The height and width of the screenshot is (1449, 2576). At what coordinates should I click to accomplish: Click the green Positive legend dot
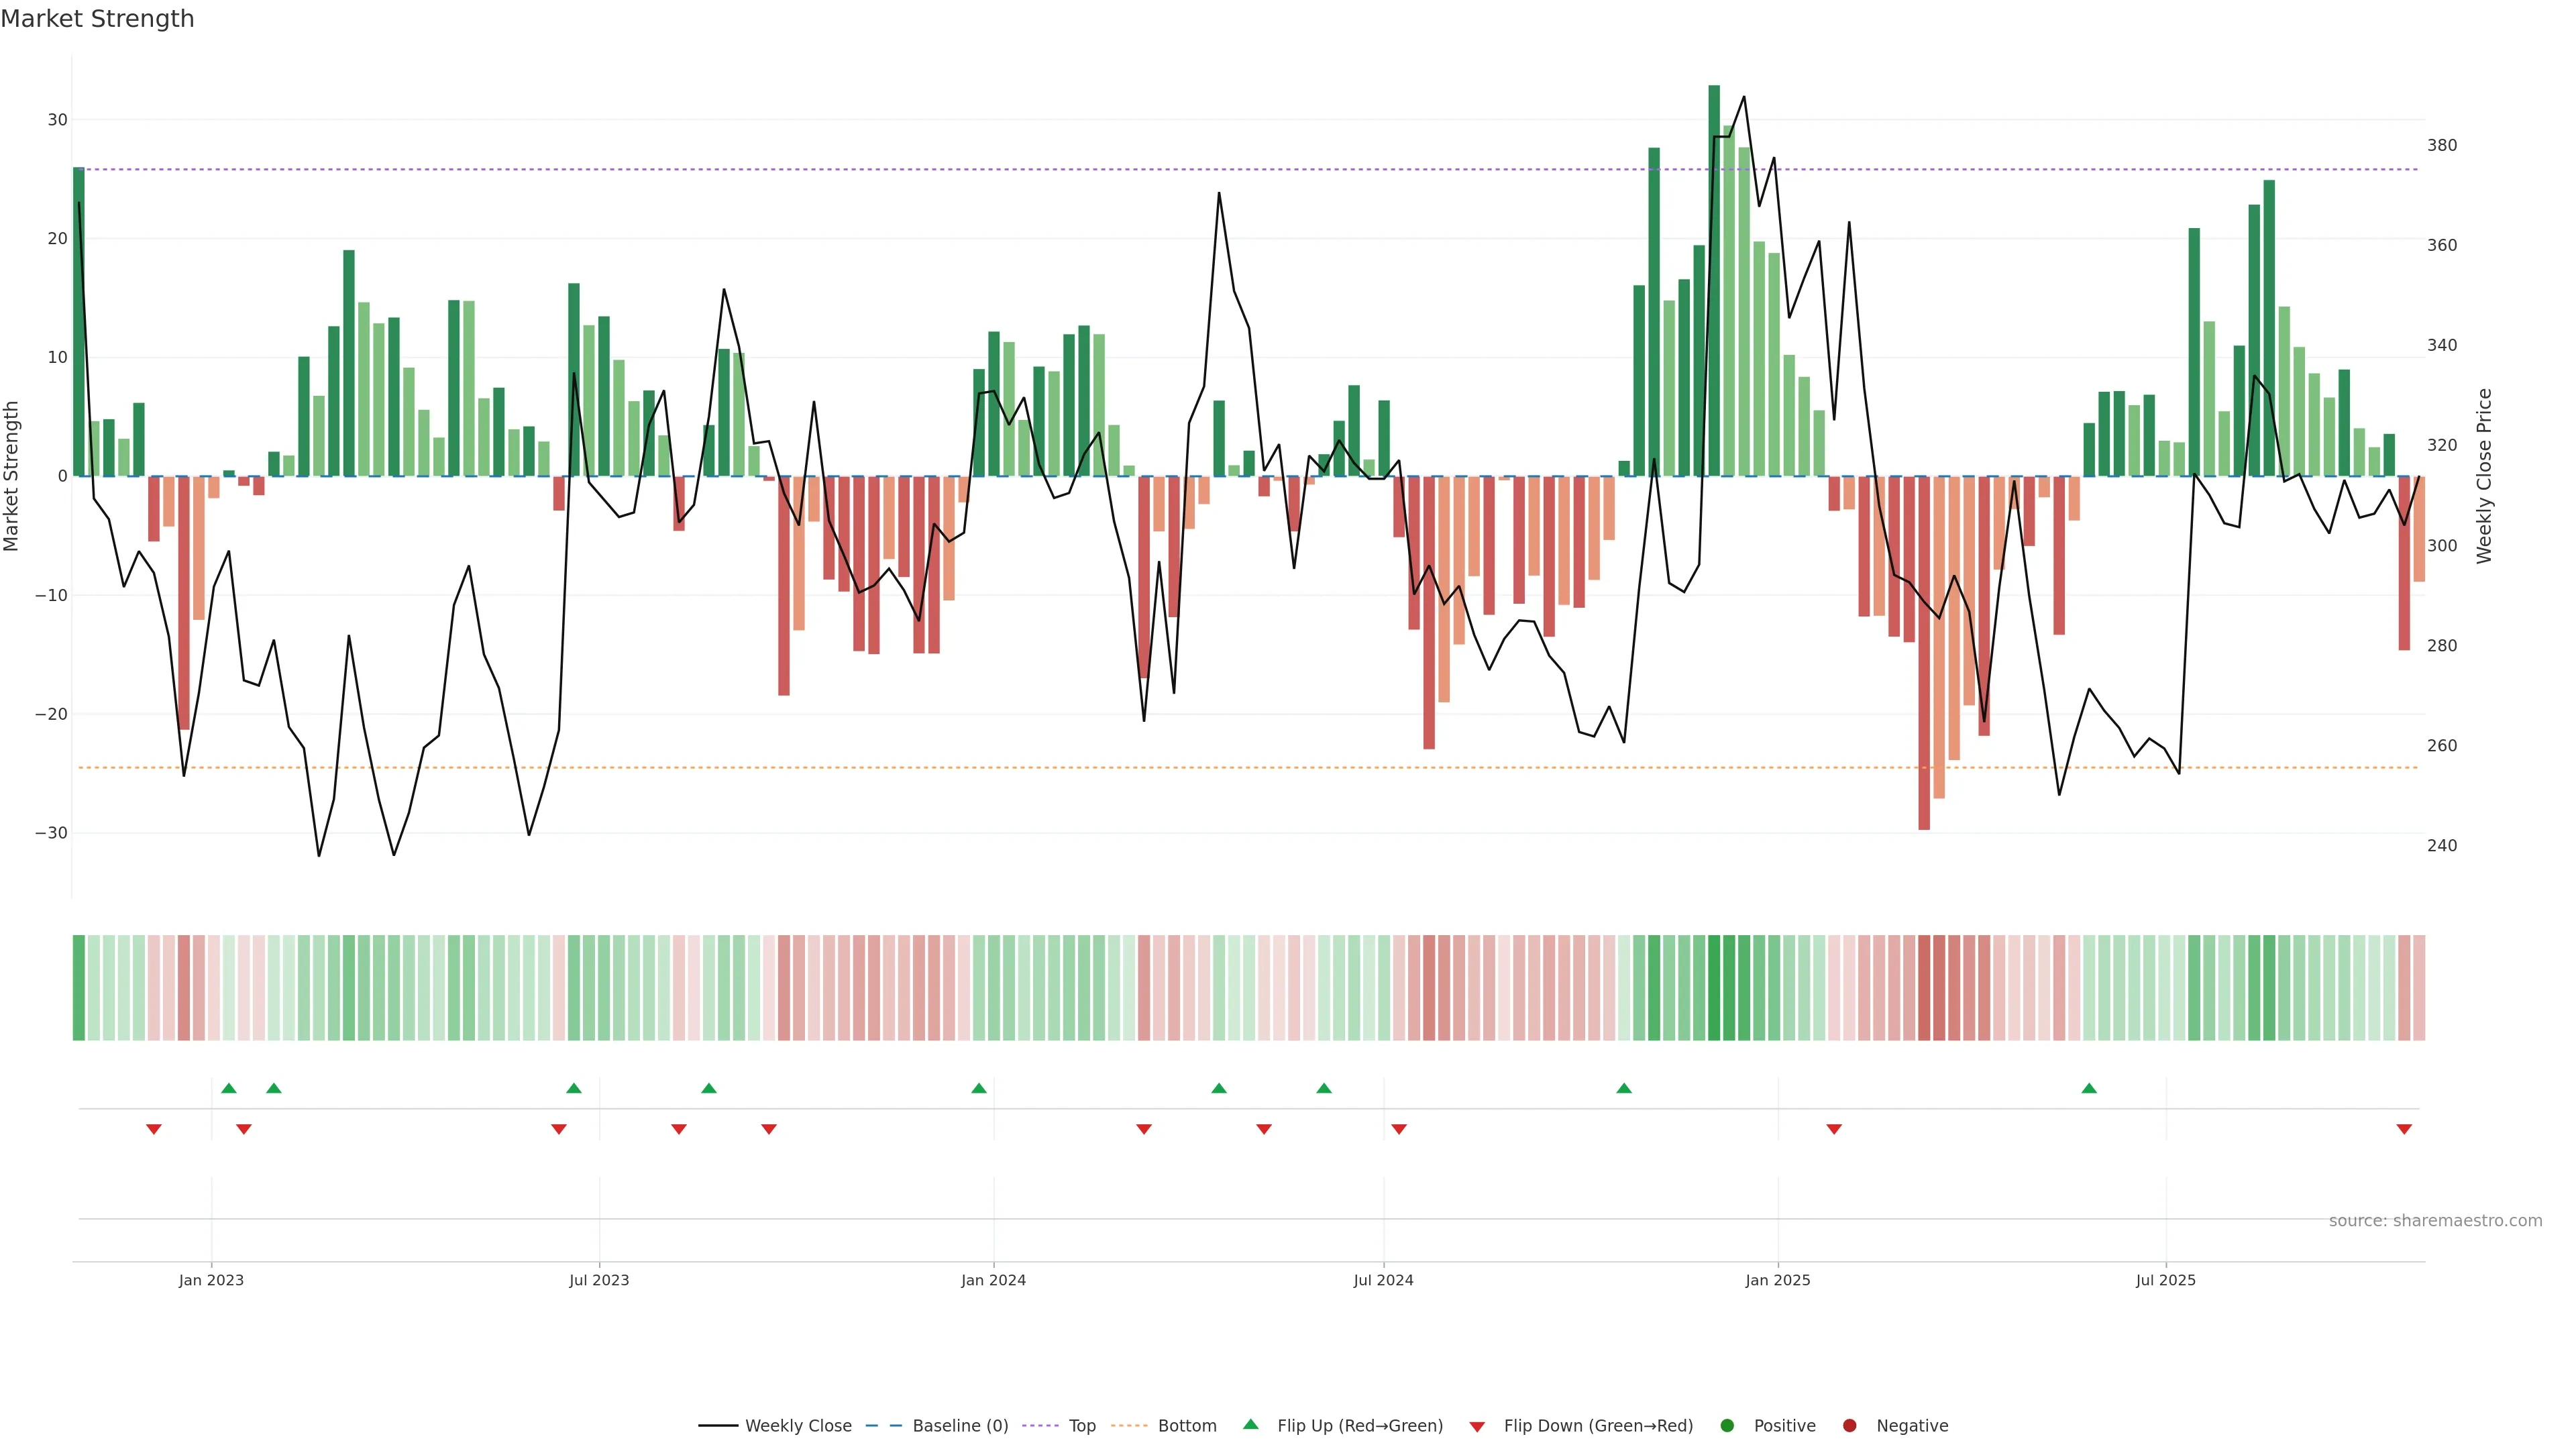coord(1727,1426)
